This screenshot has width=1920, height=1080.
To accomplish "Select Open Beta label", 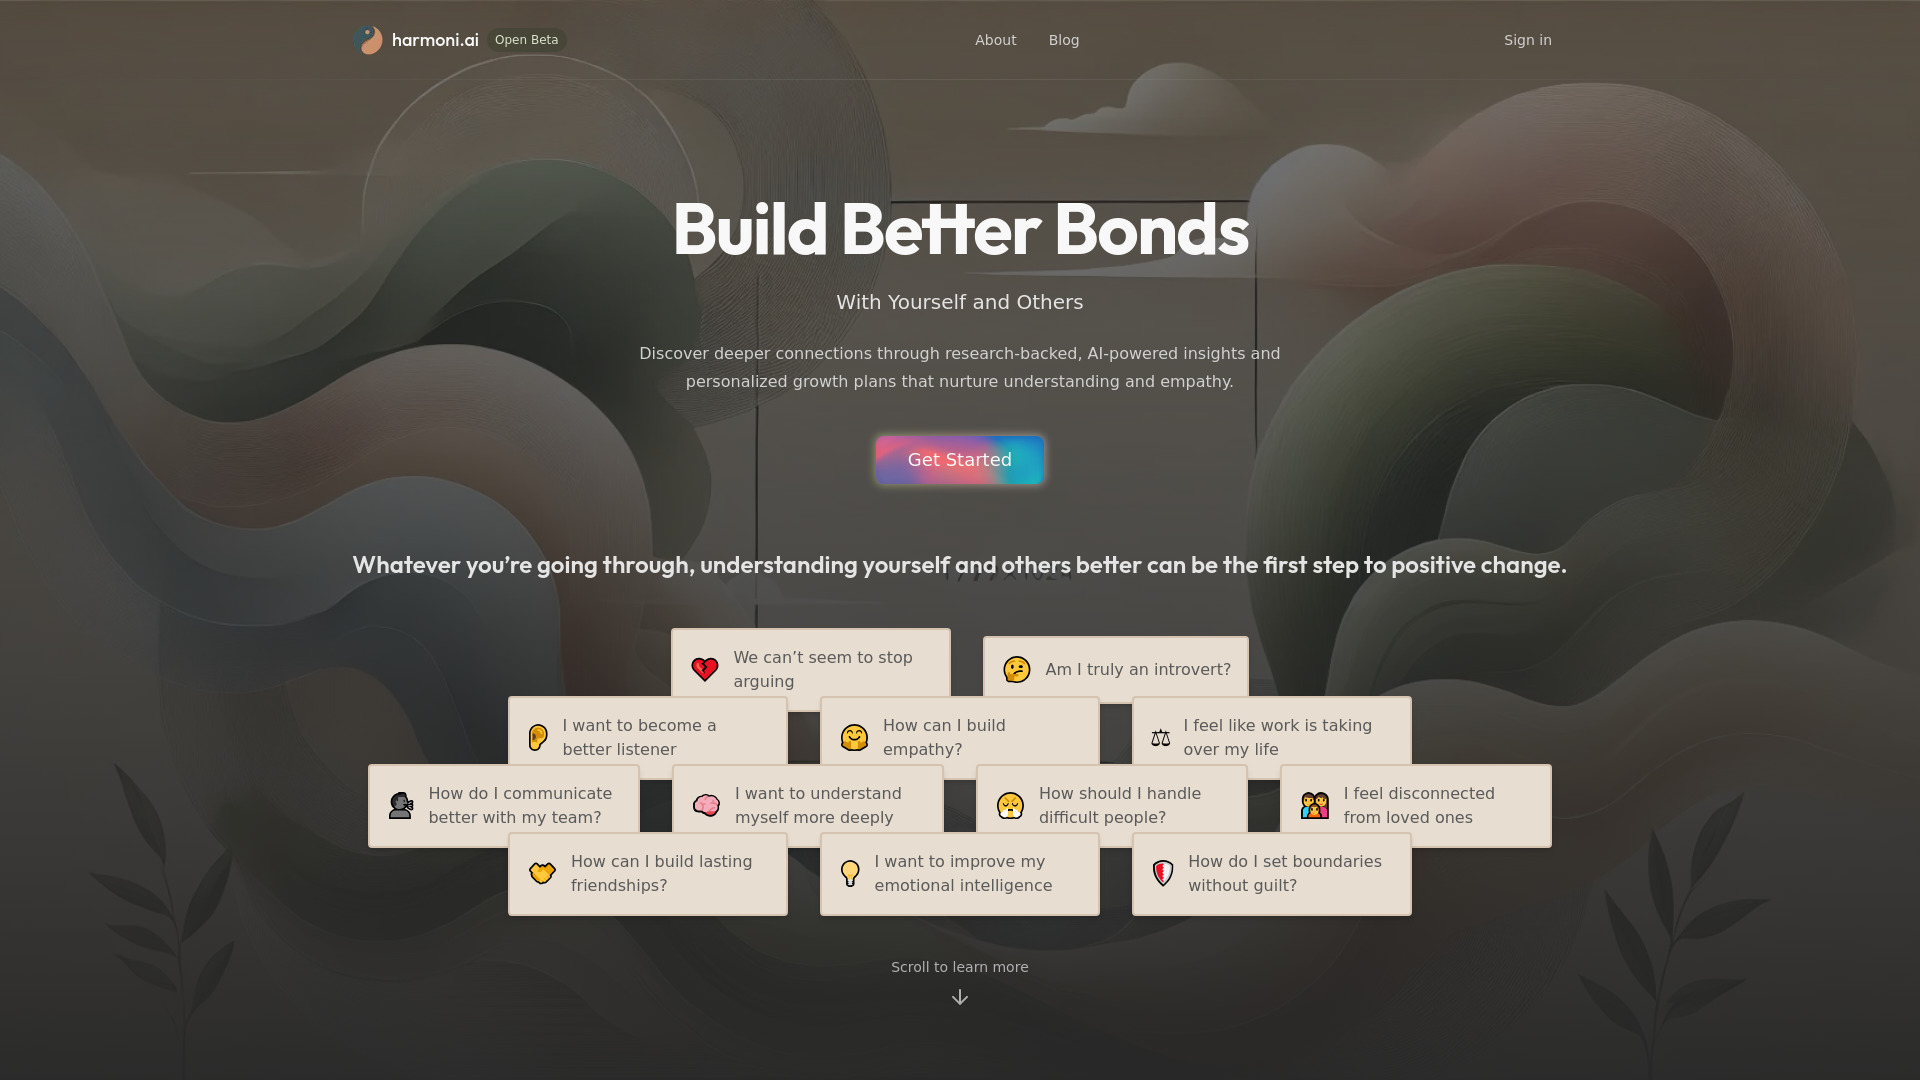I will coord(526,40).
